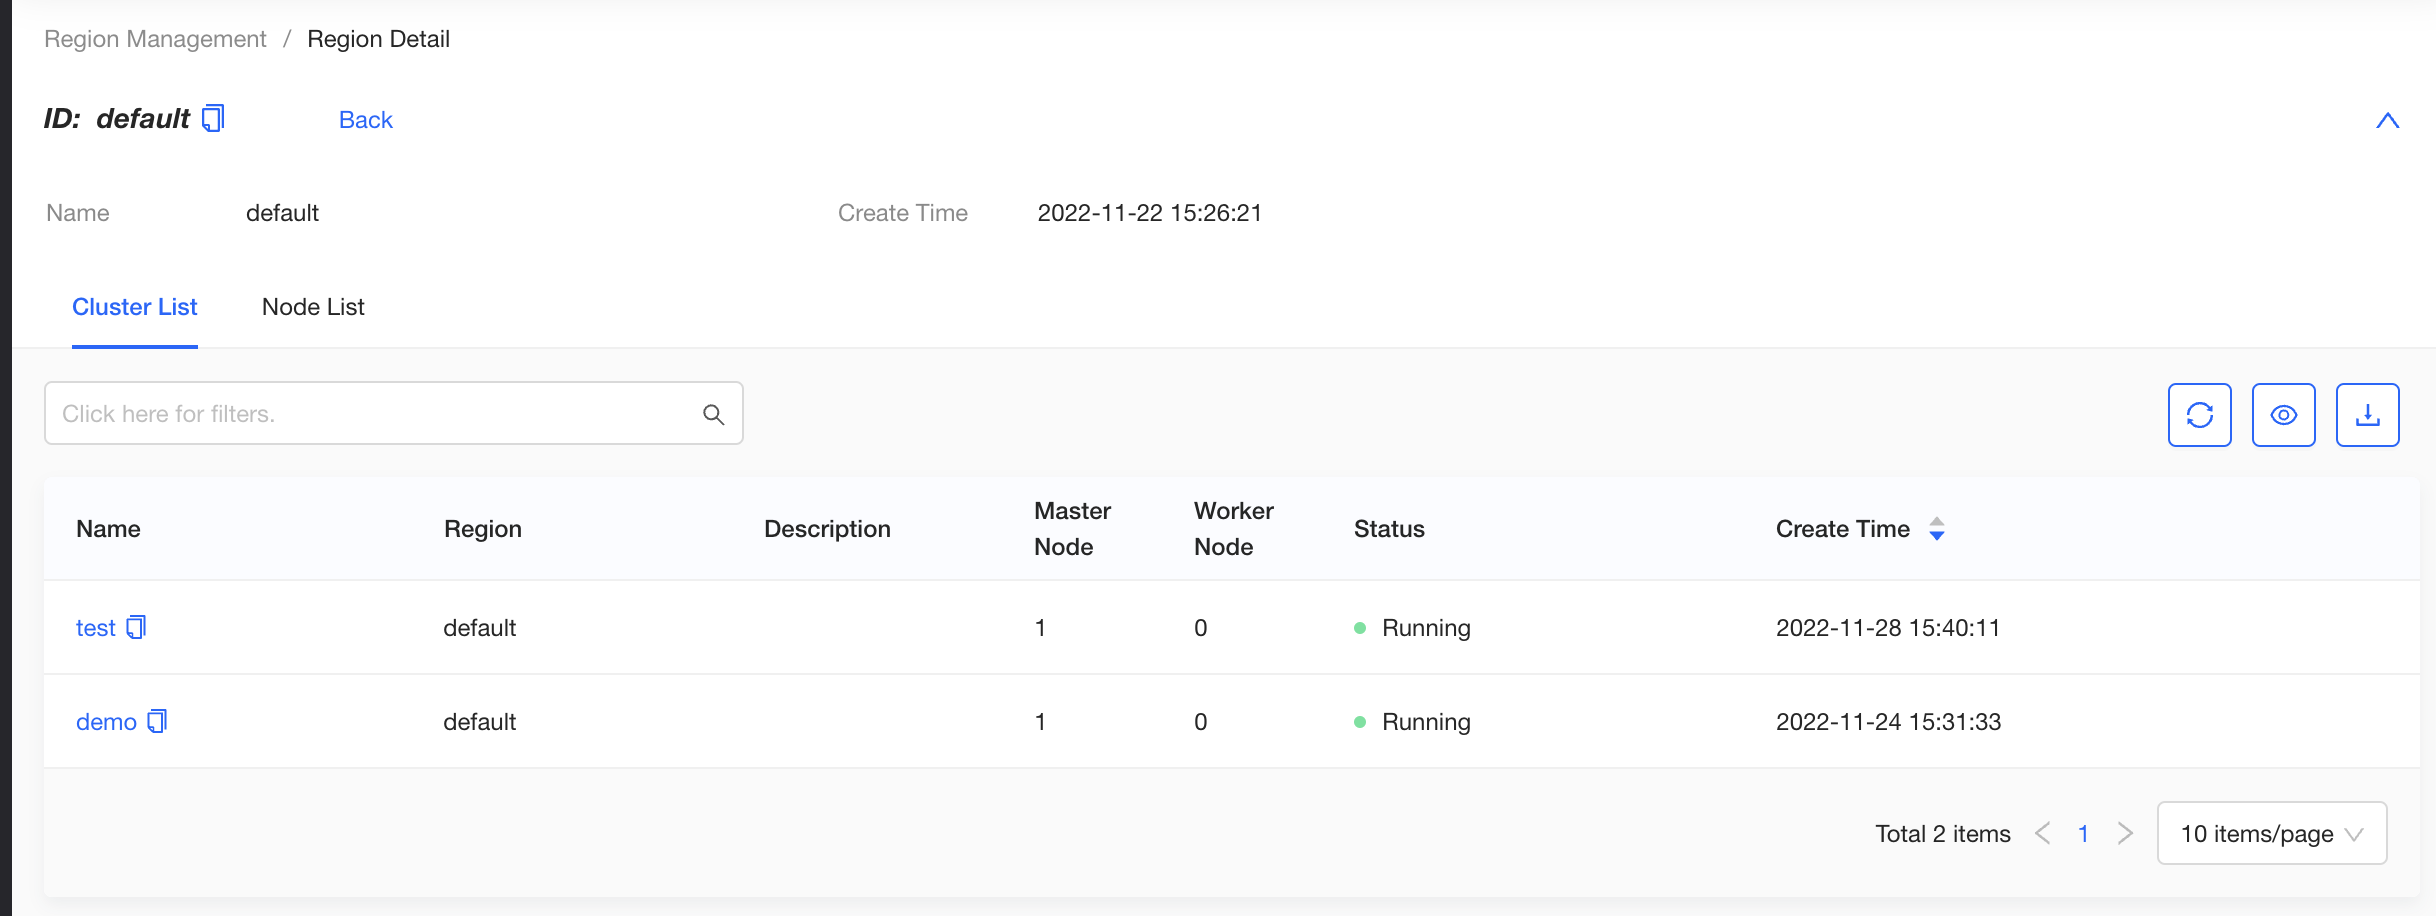Navigate to Region Management breadcrumb
Screen dimensions: 2436x916
pos(155,39)
